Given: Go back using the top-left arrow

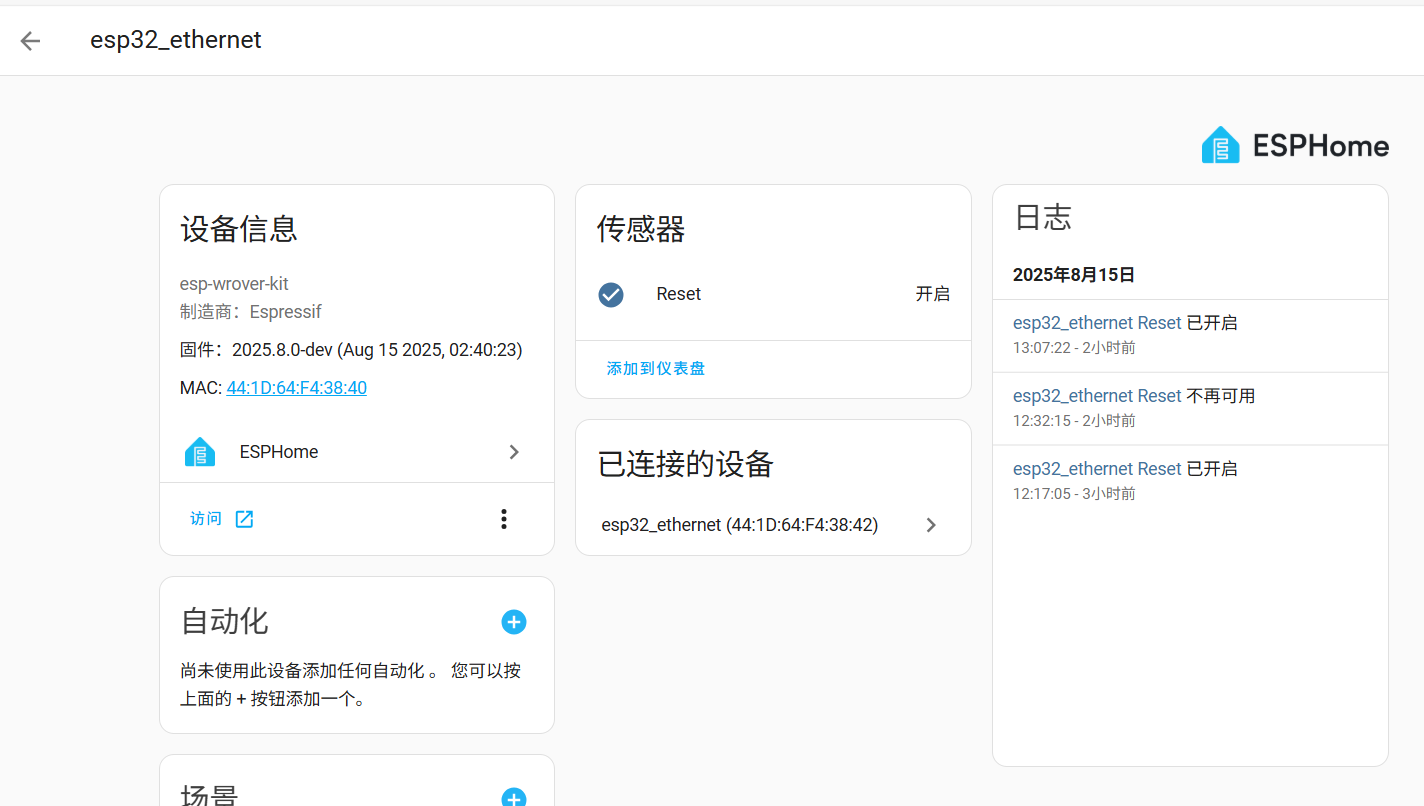Looking at the screenshot, I should (x=30, y=40).
